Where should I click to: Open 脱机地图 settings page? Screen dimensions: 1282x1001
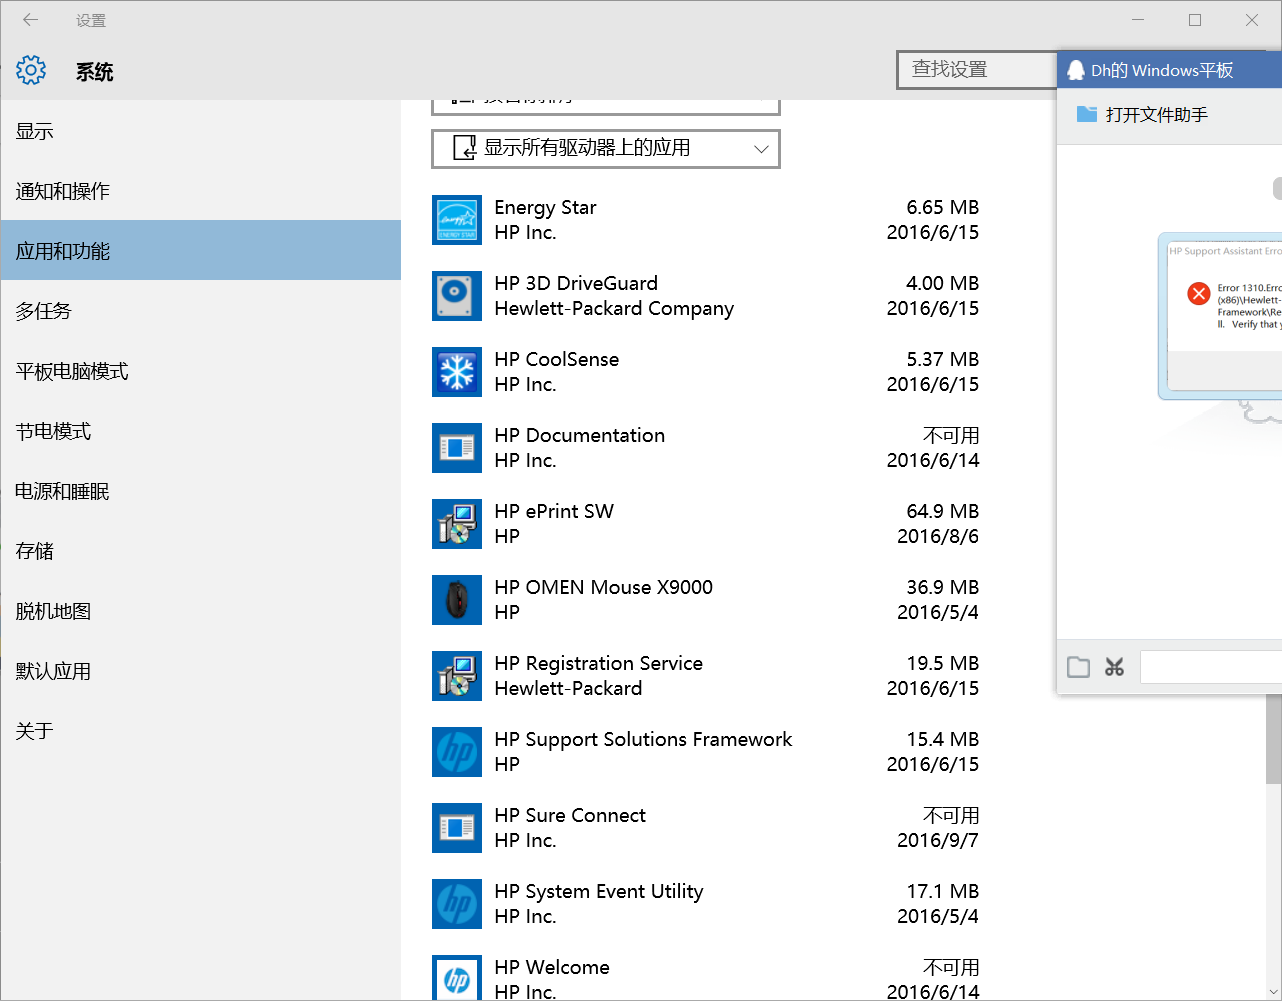click(201, 611)
